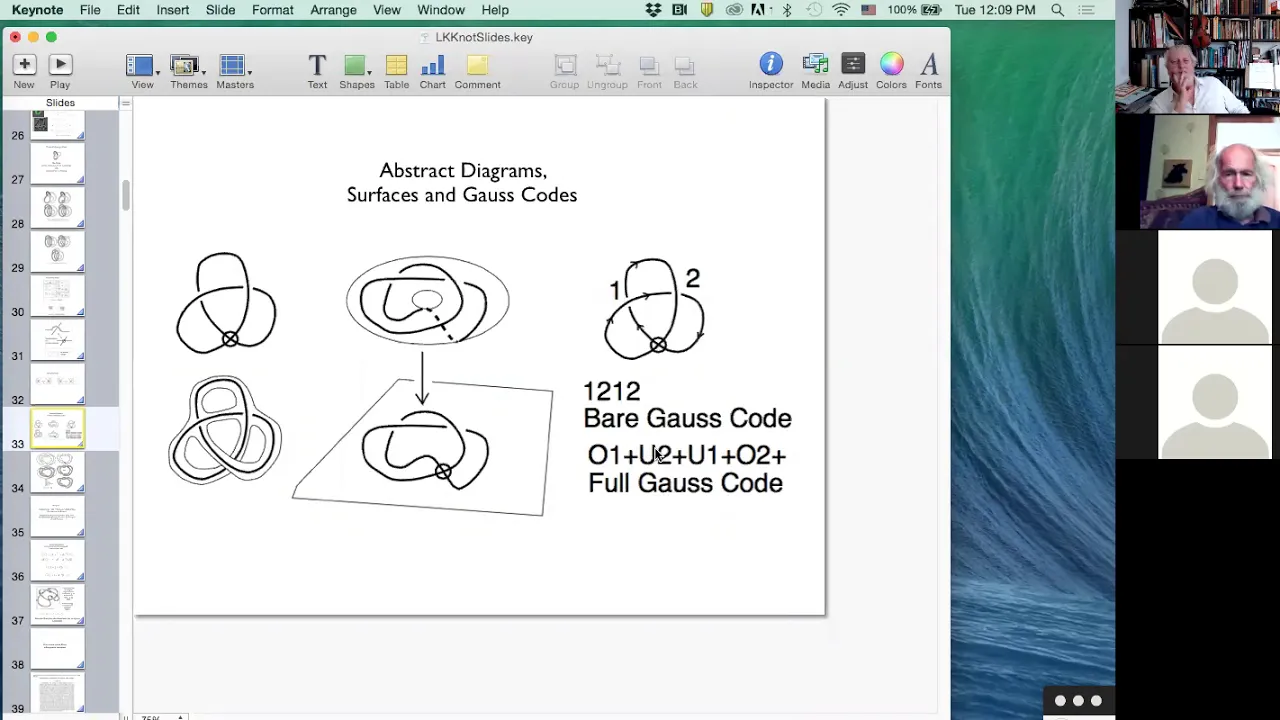Viewport: 1280px width, 720px height.
Task: Insert a Text box
Action: pos(317,71)
